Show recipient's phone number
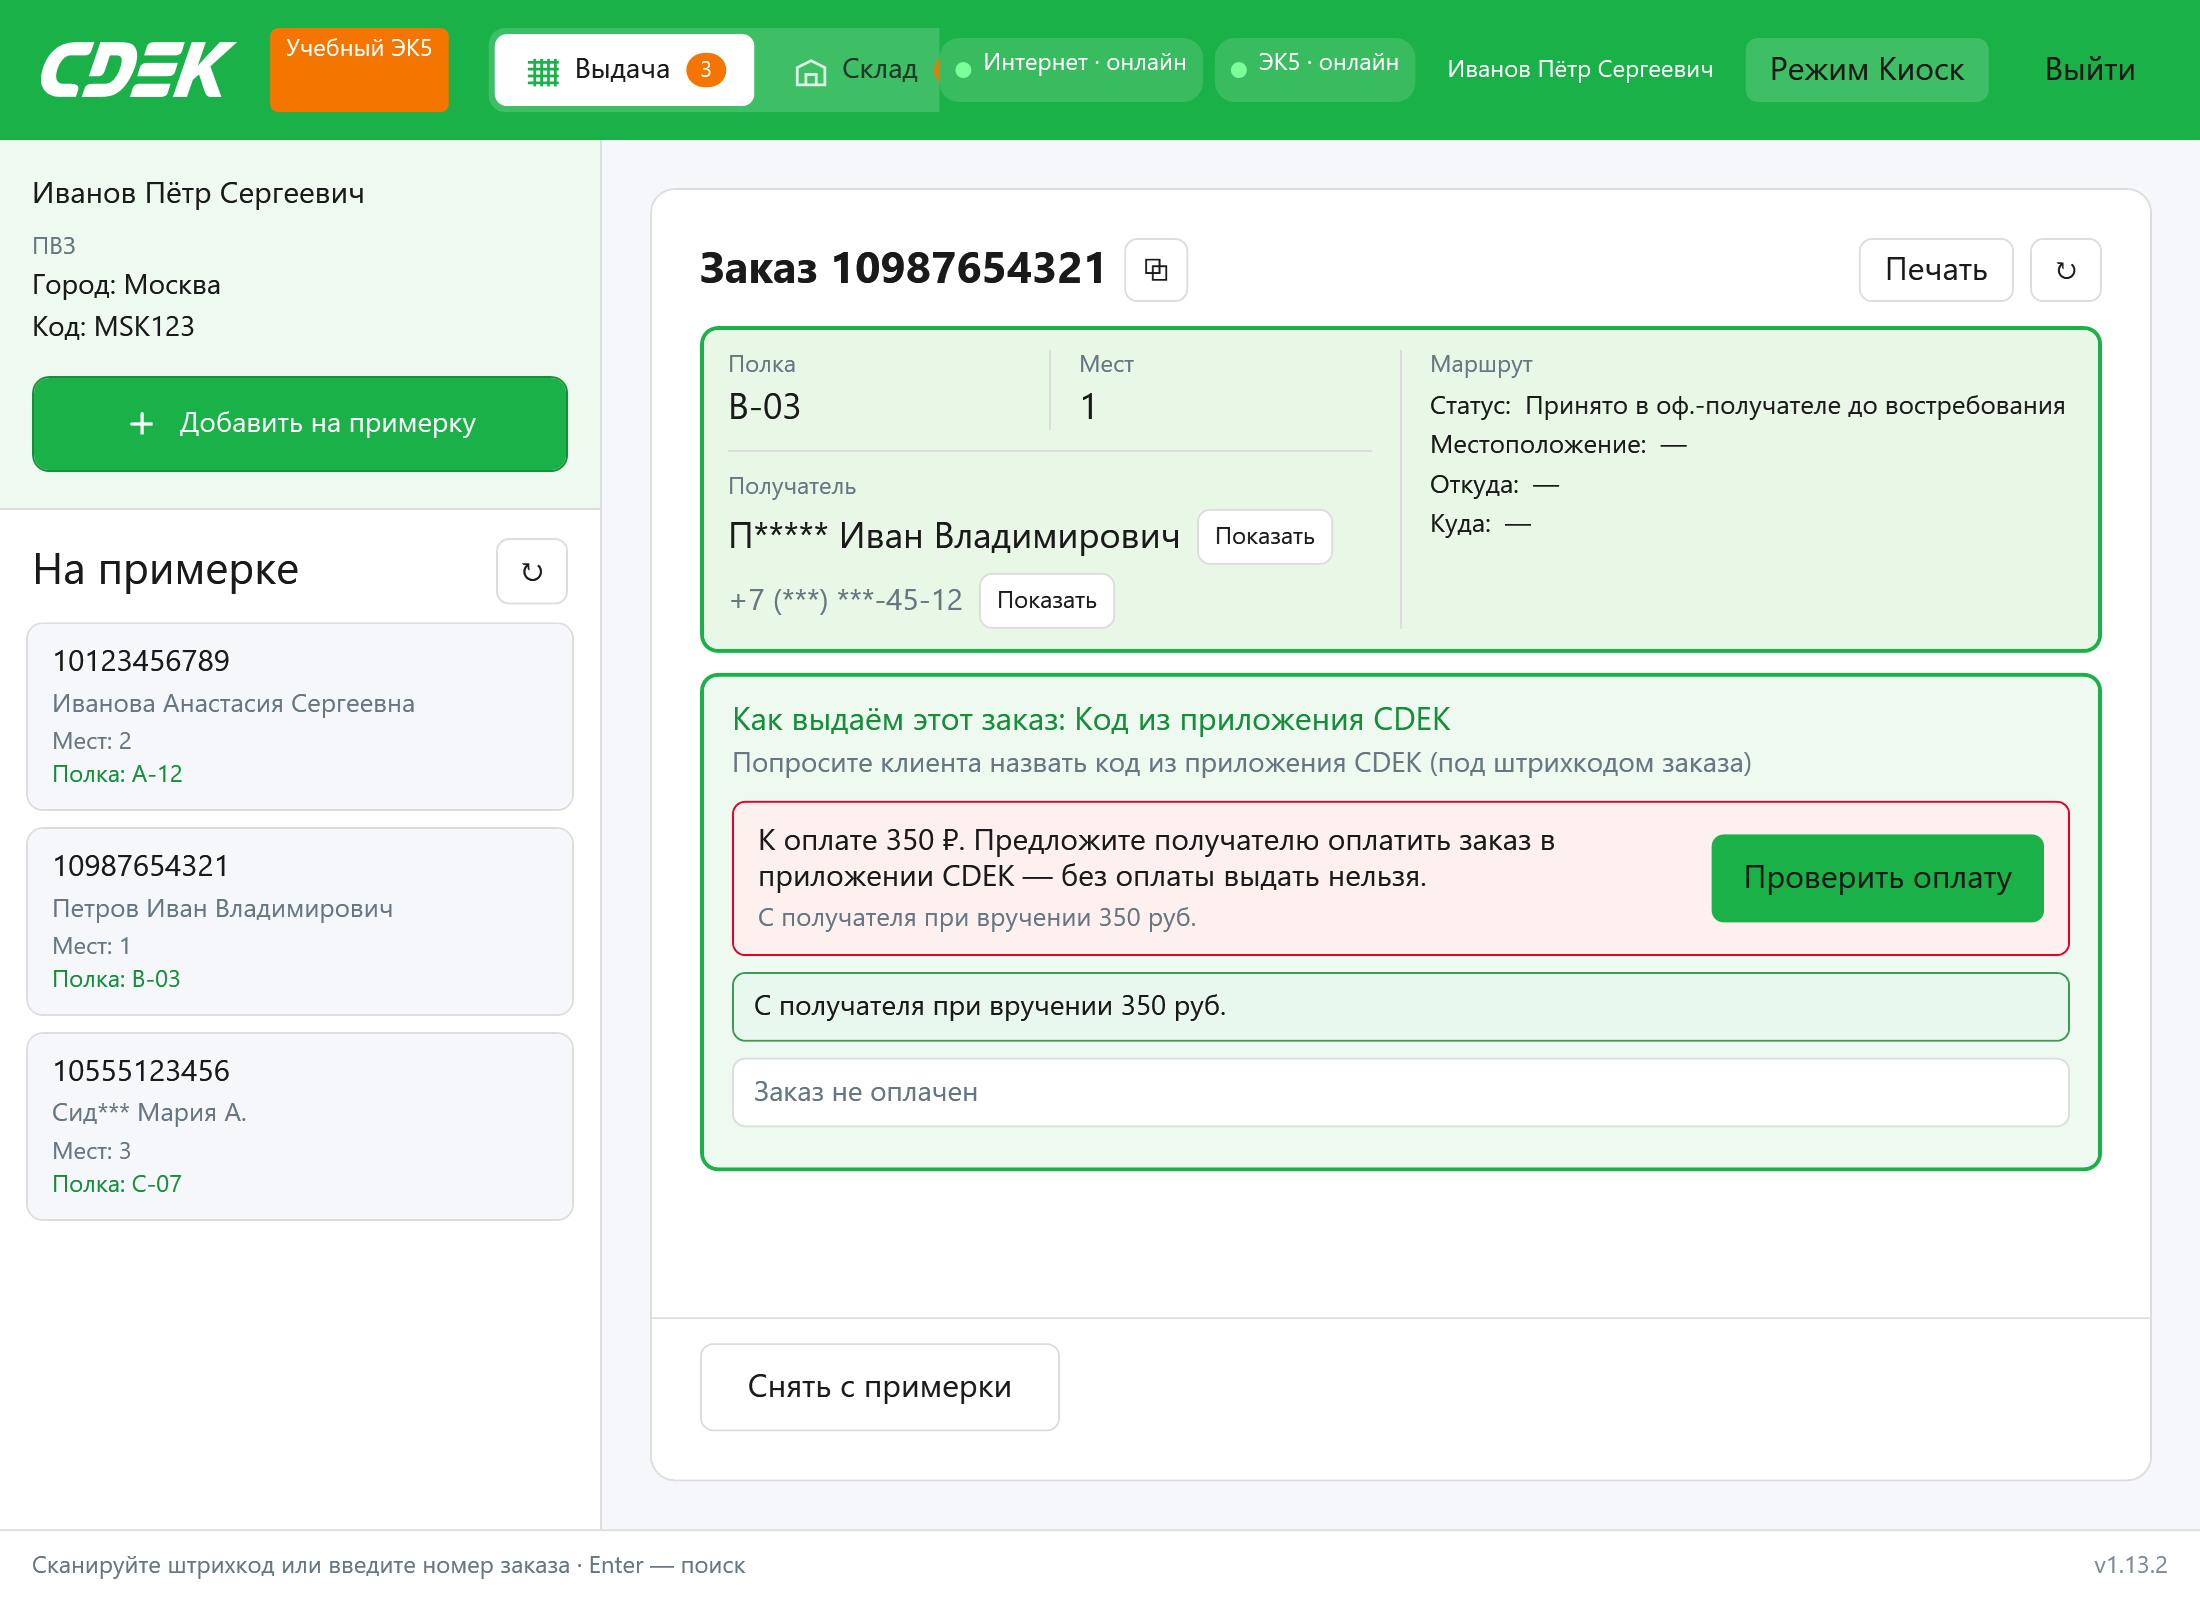The height and width of the screenshot is (1600, 2200). point(1046,601)
